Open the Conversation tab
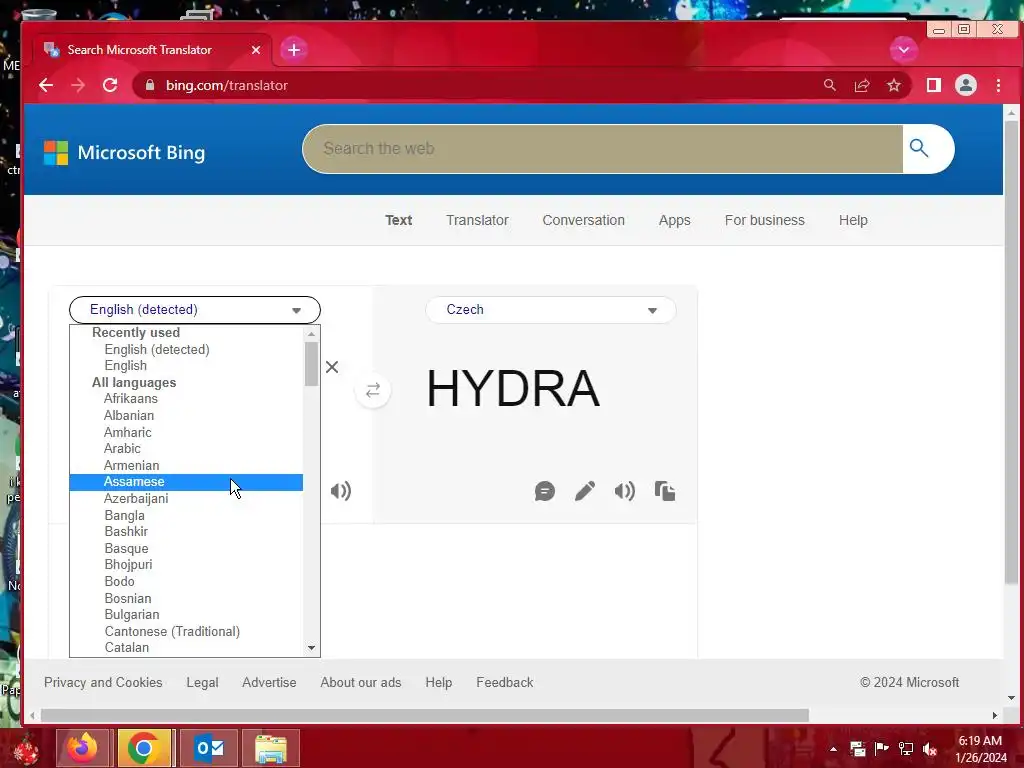1024x768 pixels. 583,220
